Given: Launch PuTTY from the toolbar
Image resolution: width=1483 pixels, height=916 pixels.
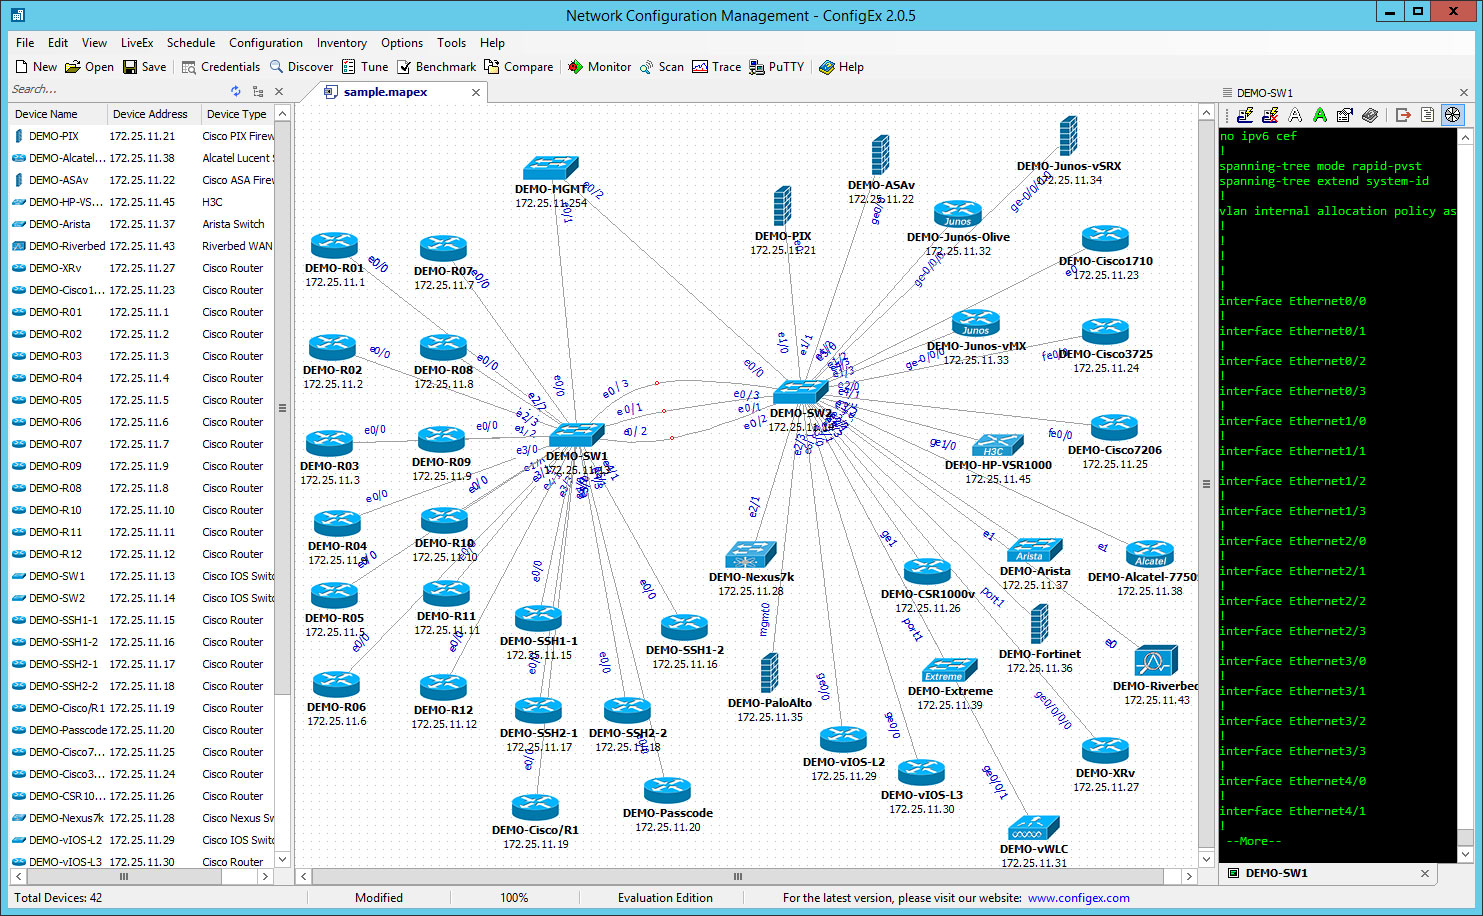Looking at the screenshot, I should click(776, 67).
